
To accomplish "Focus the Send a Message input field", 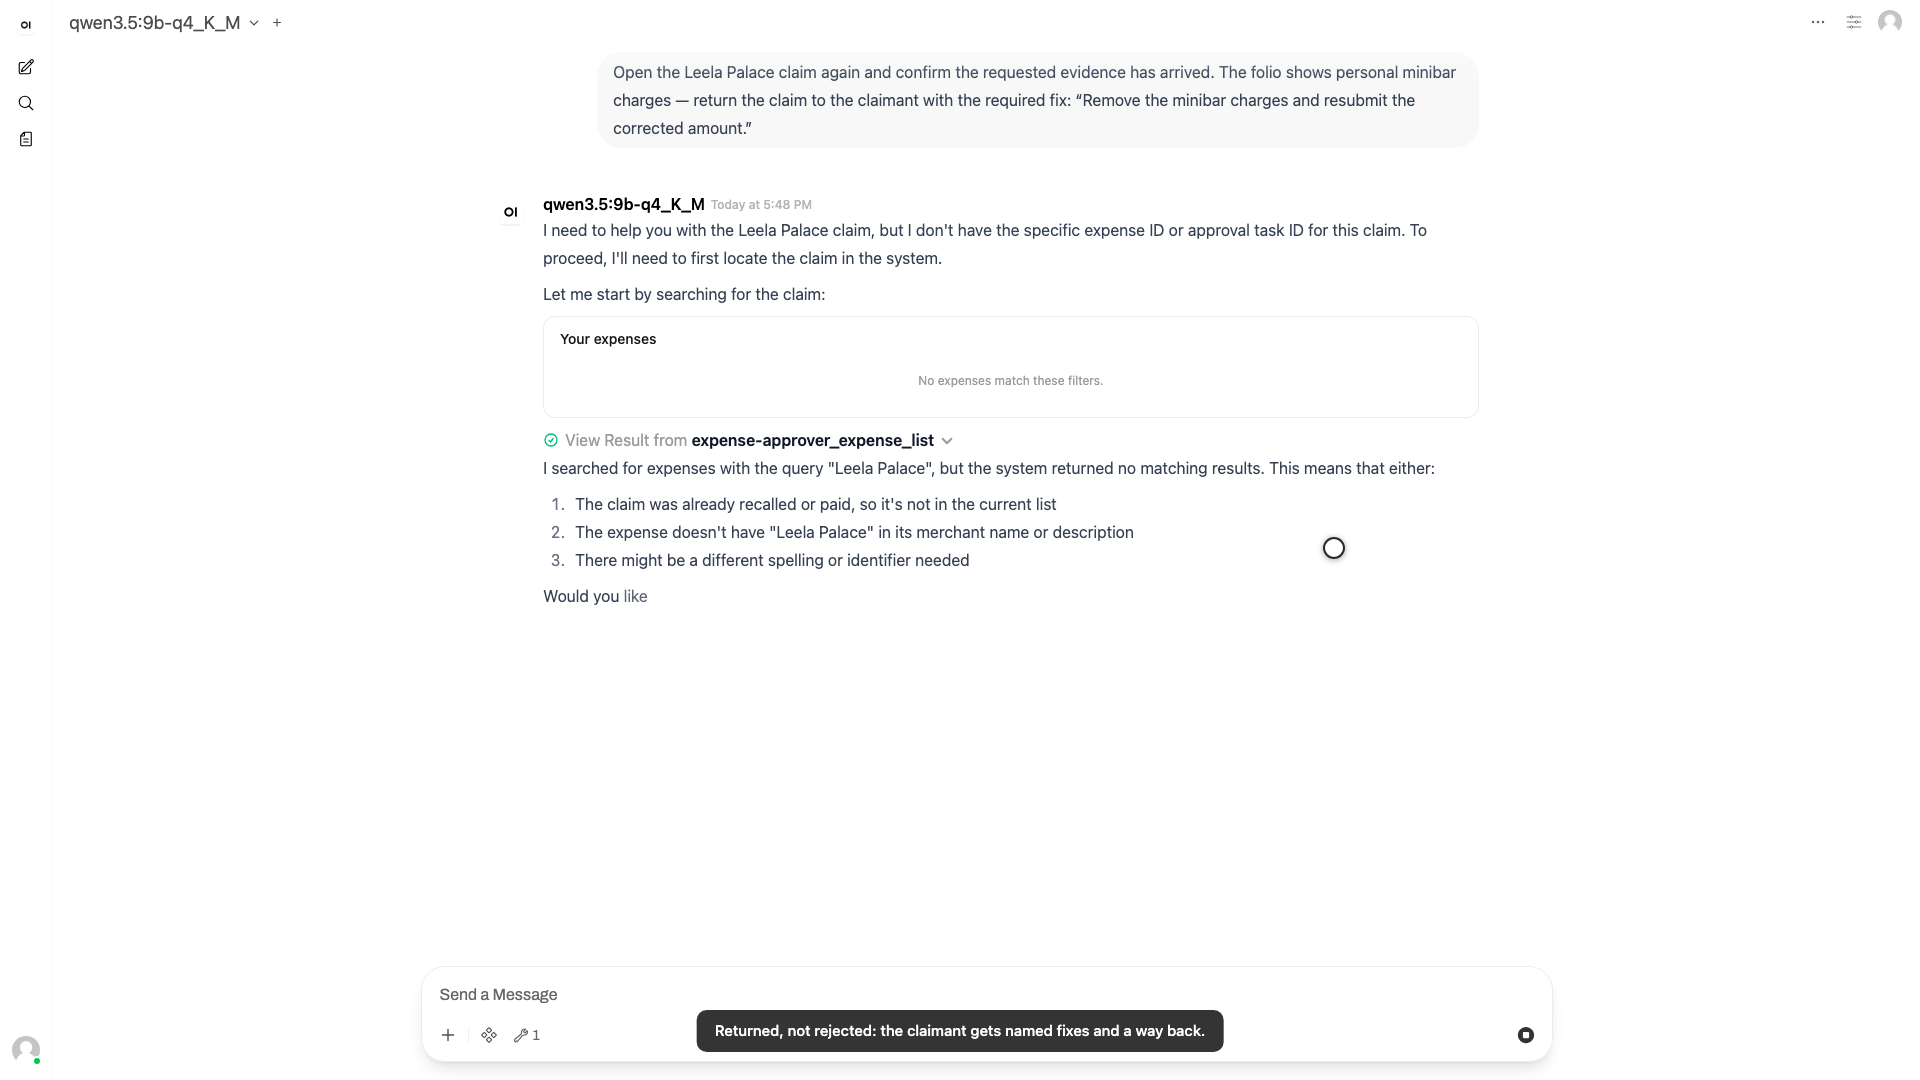I will [x=986, y=994].
